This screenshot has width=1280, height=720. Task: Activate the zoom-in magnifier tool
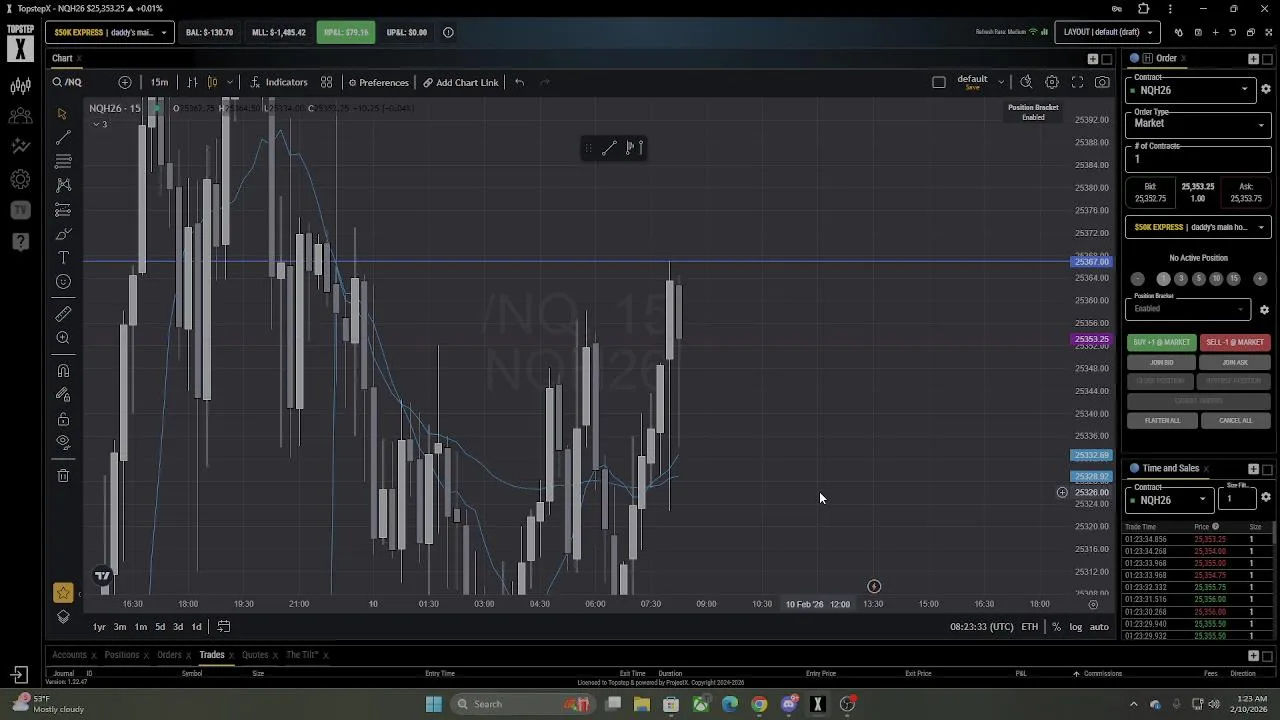63,338
